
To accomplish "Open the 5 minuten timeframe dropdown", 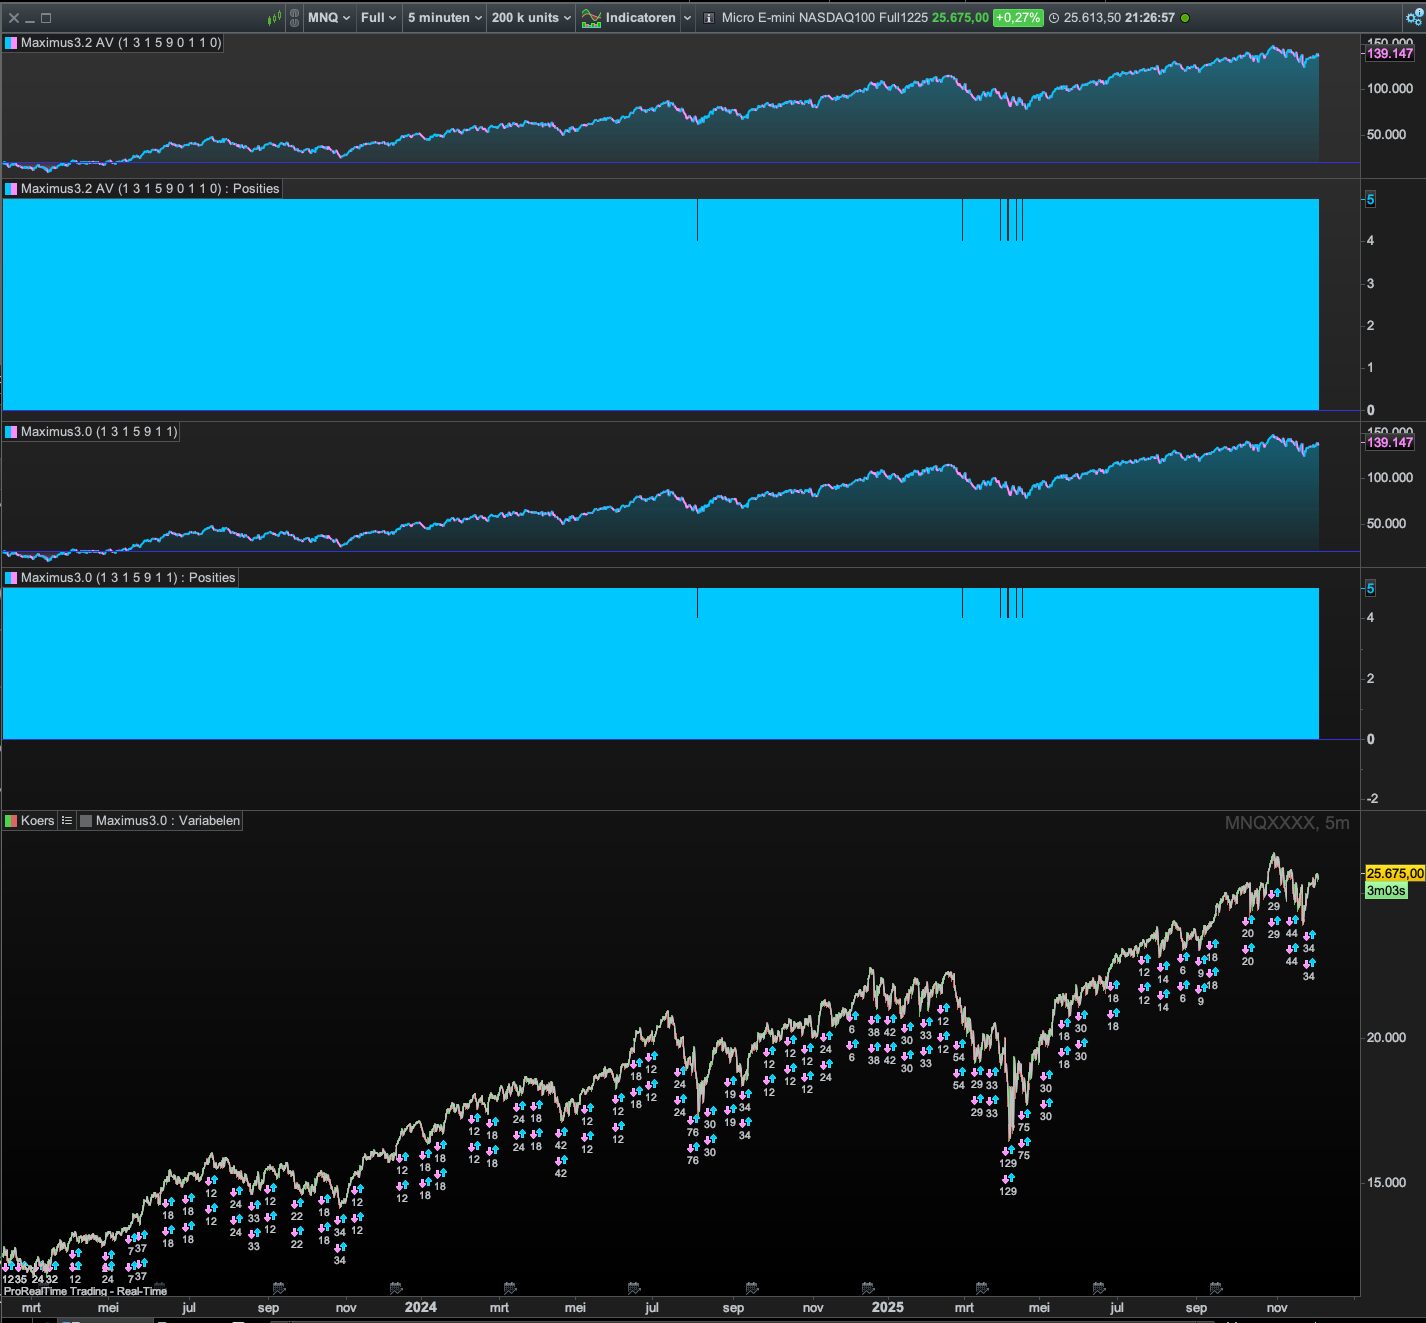I will (x=445, y=18).
